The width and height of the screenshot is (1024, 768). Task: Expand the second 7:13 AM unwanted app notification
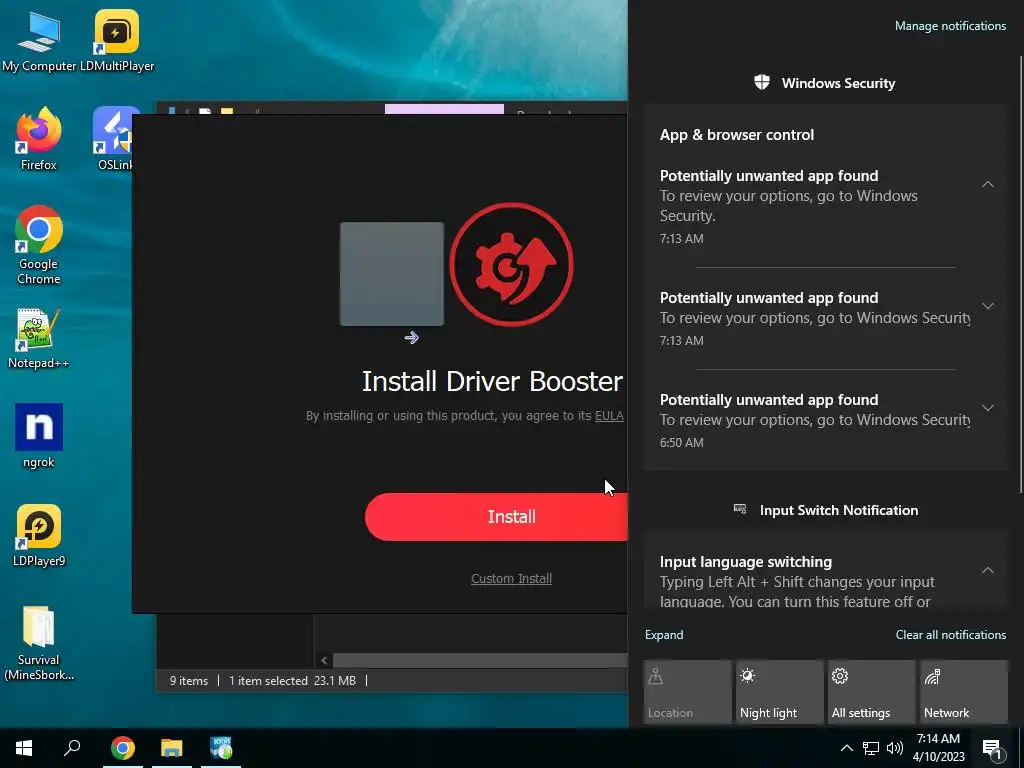coord(988,306)
